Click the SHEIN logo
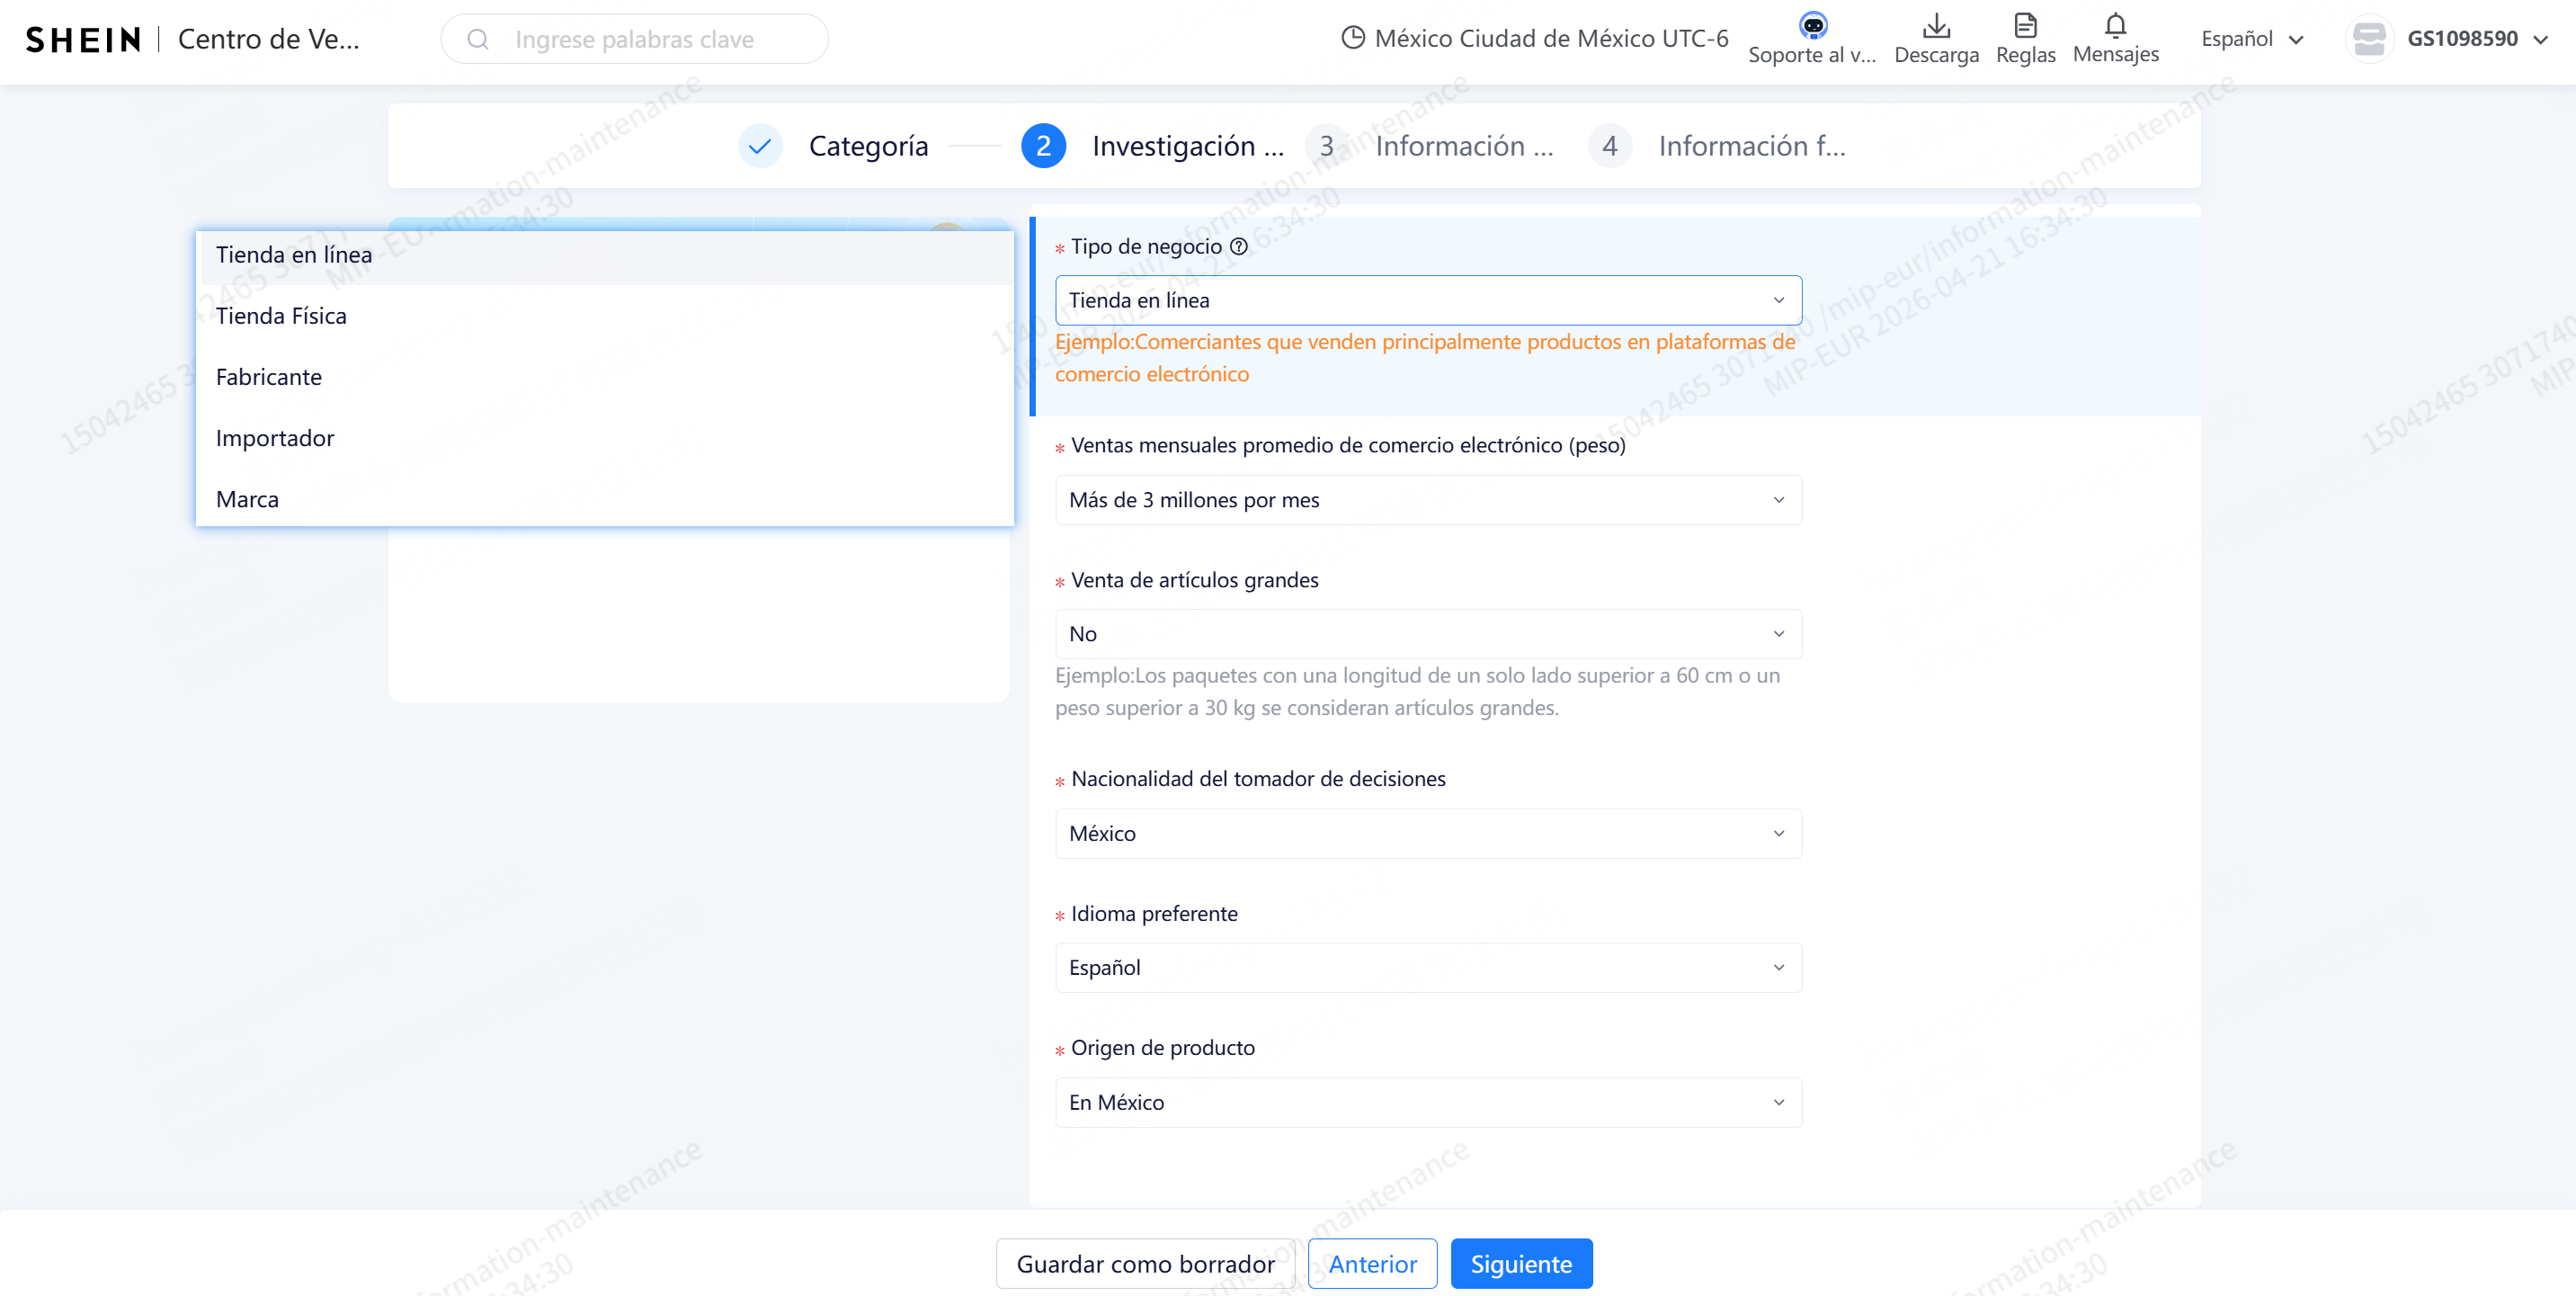2576x1296 pixels. click(83, 39)
